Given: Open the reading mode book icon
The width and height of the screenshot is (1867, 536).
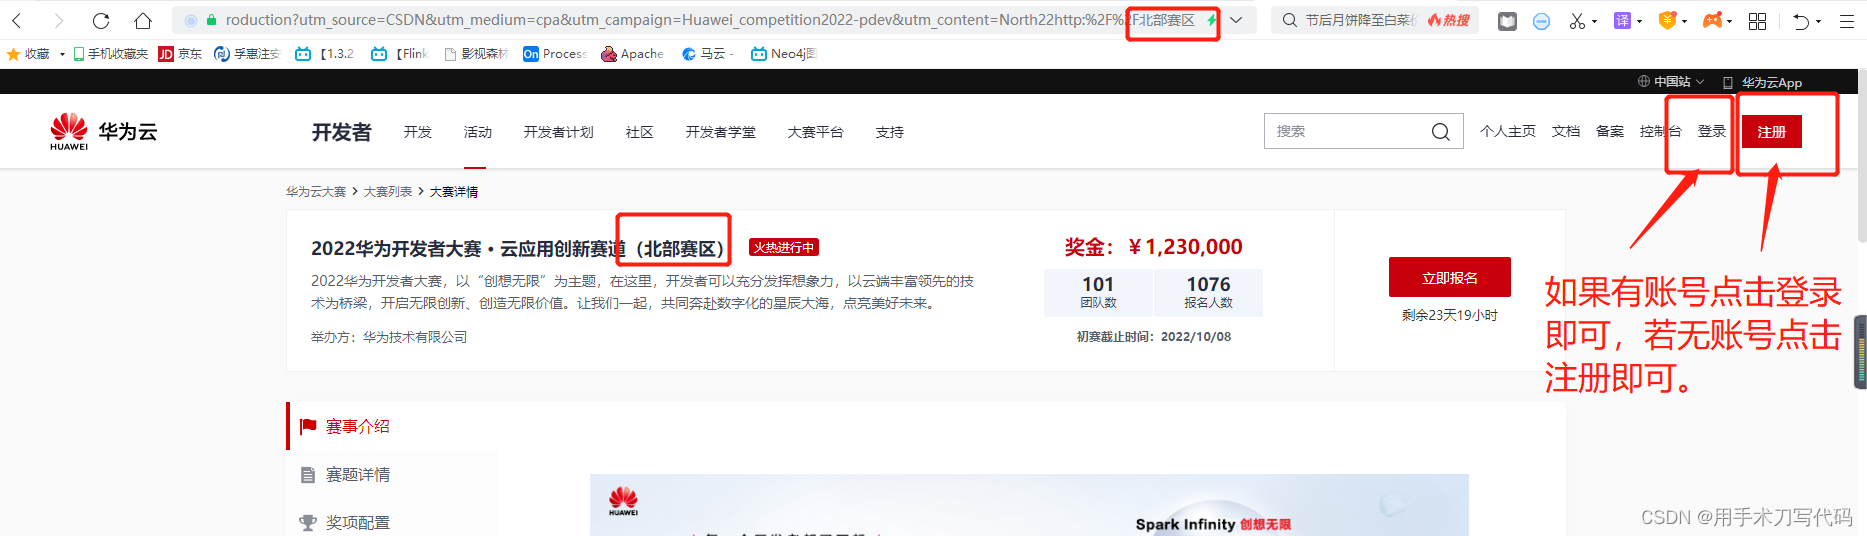Looking at the screenshot, I should coord(1507,21).
